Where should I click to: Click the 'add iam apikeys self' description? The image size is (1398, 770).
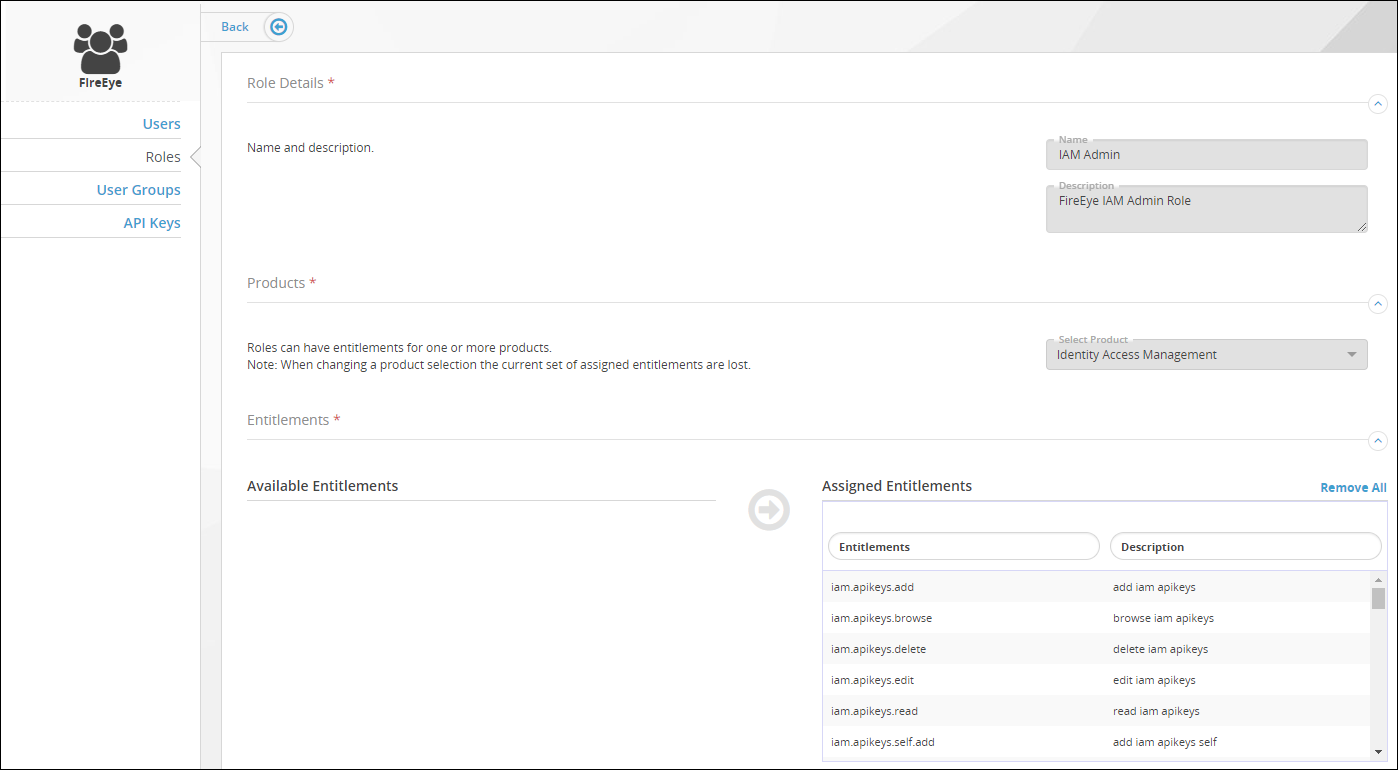pyautogui.click(x=1165, y=742)
